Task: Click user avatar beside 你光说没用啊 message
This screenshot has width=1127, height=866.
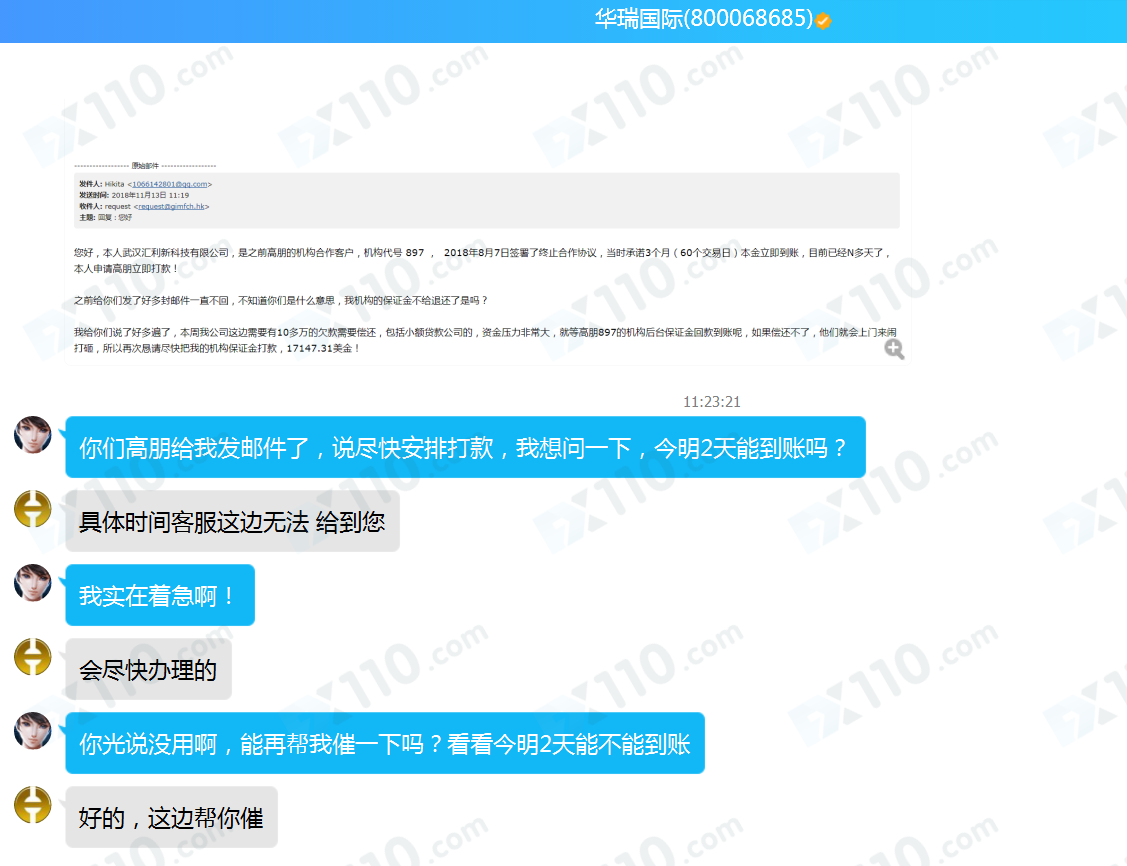Action: coord(33,731)
